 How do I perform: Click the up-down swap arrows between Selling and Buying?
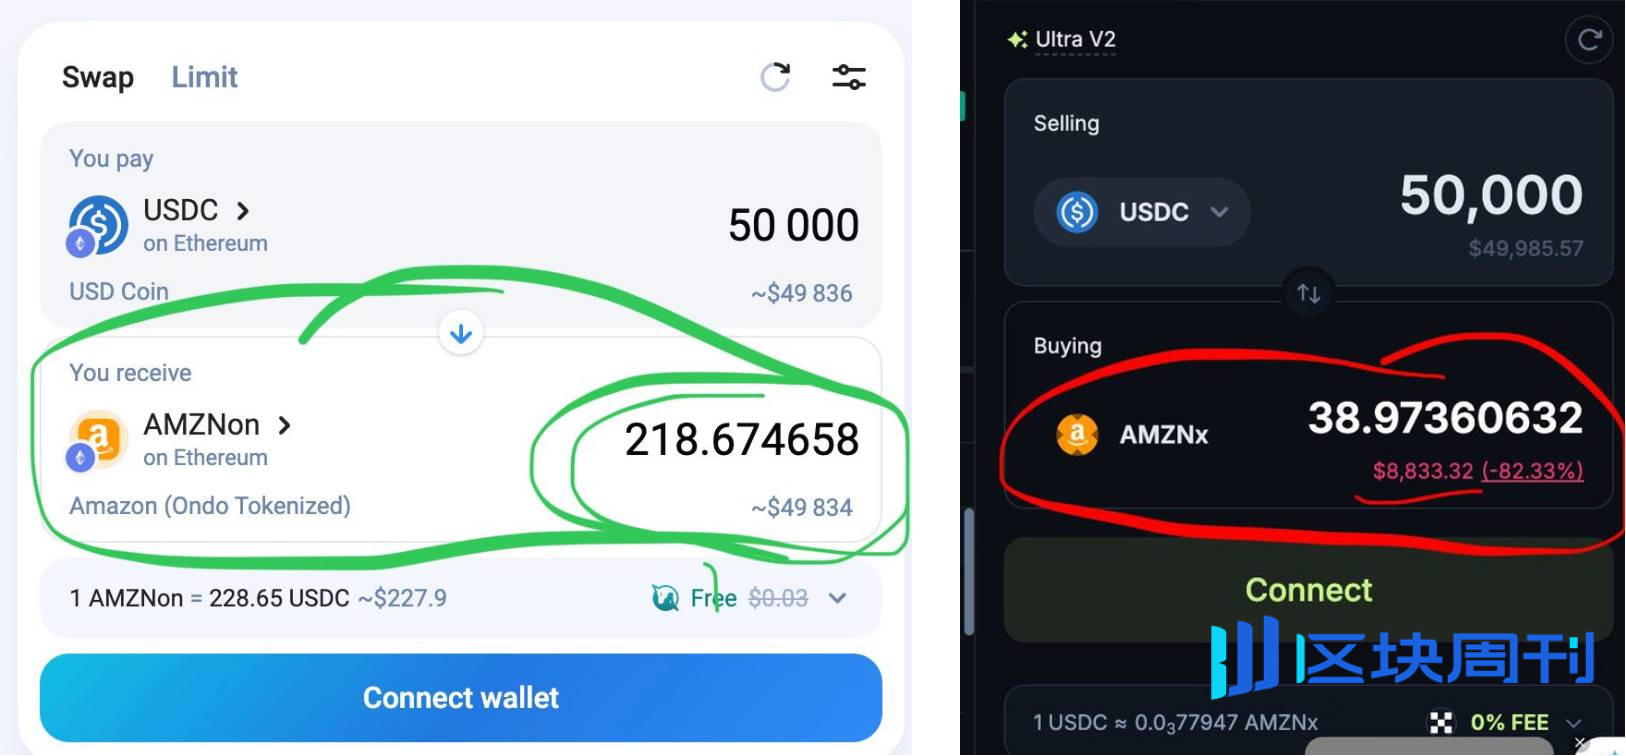tap(1308, 293)
